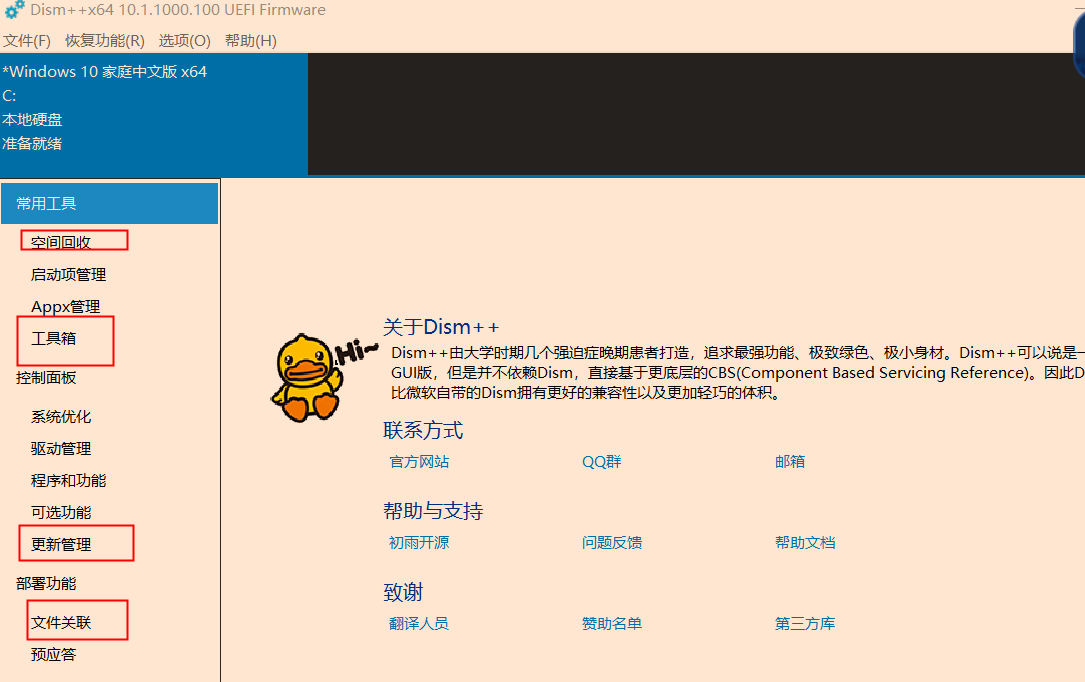Open the 文件(F) menu
This screenshot has height=682, width=1085.
pos(27,41)
